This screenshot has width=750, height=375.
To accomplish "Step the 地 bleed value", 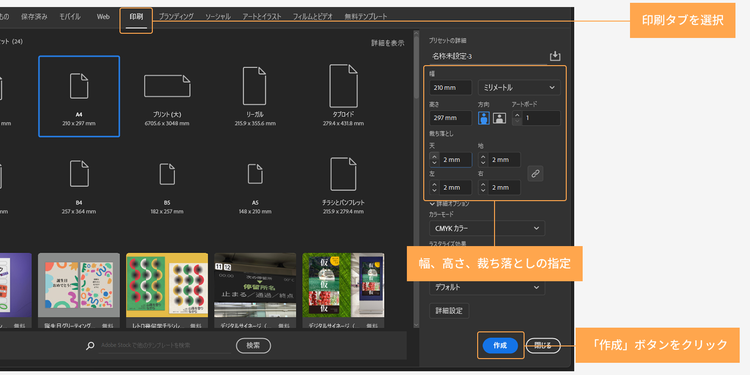I will click(483, 160).
